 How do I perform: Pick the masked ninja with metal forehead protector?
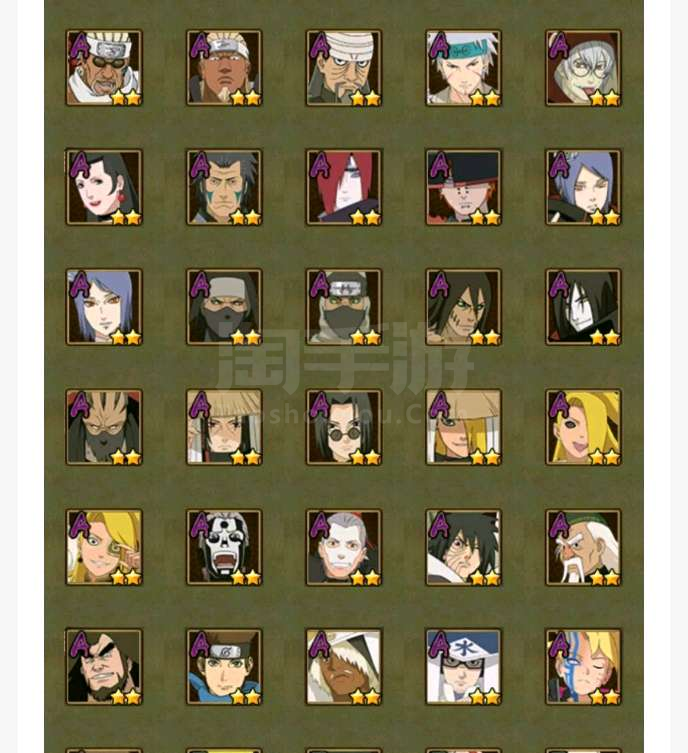344,307
